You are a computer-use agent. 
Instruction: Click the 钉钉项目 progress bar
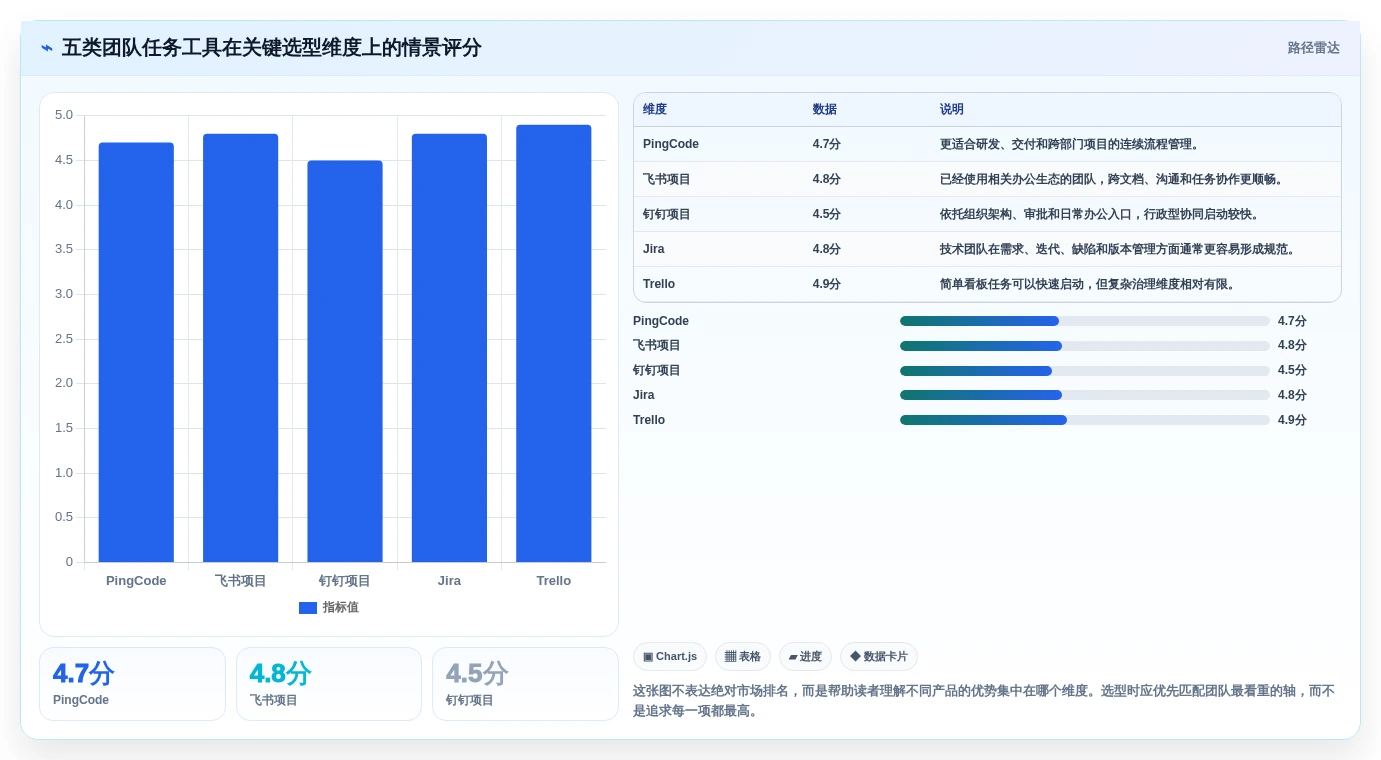coord(1085,371)
